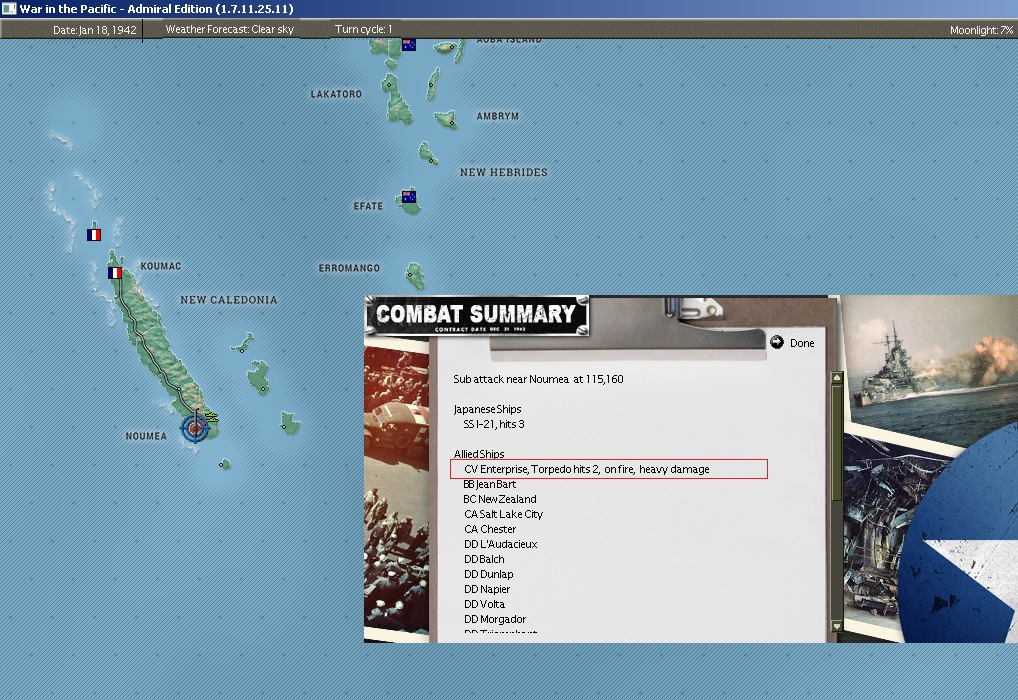Click the Australian flag base at Efate
The image size is (1018, 700).
[408, 196]
